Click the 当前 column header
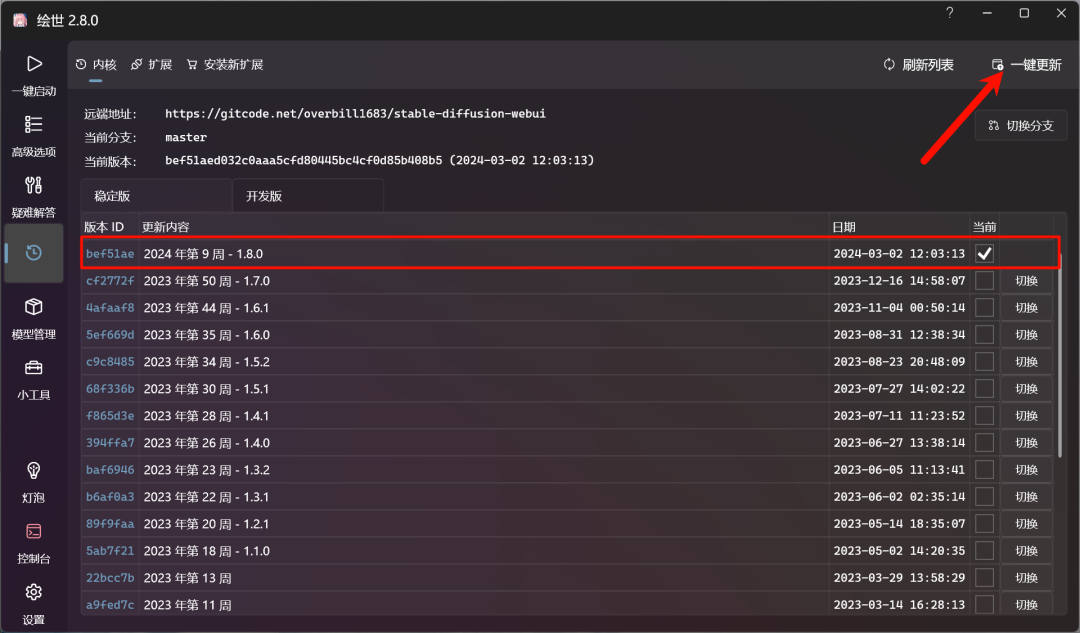The height and width of the screenshot is (633, 1080). [x=984, y=227]
